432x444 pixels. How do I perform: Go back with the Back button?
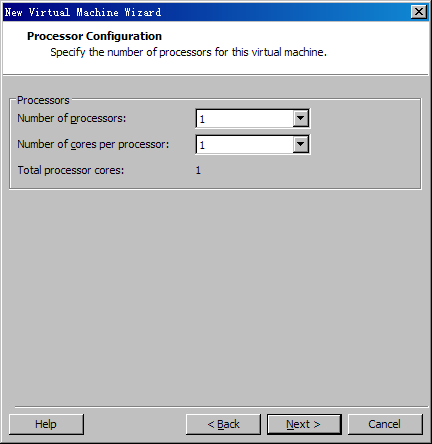(x=223, y=424)
